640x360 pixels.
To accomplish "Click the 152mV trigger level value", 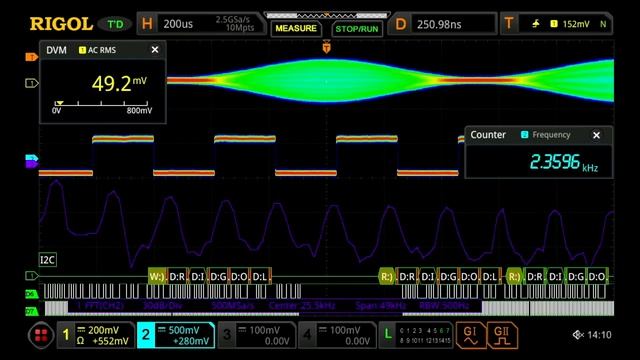I will point(576,24).
